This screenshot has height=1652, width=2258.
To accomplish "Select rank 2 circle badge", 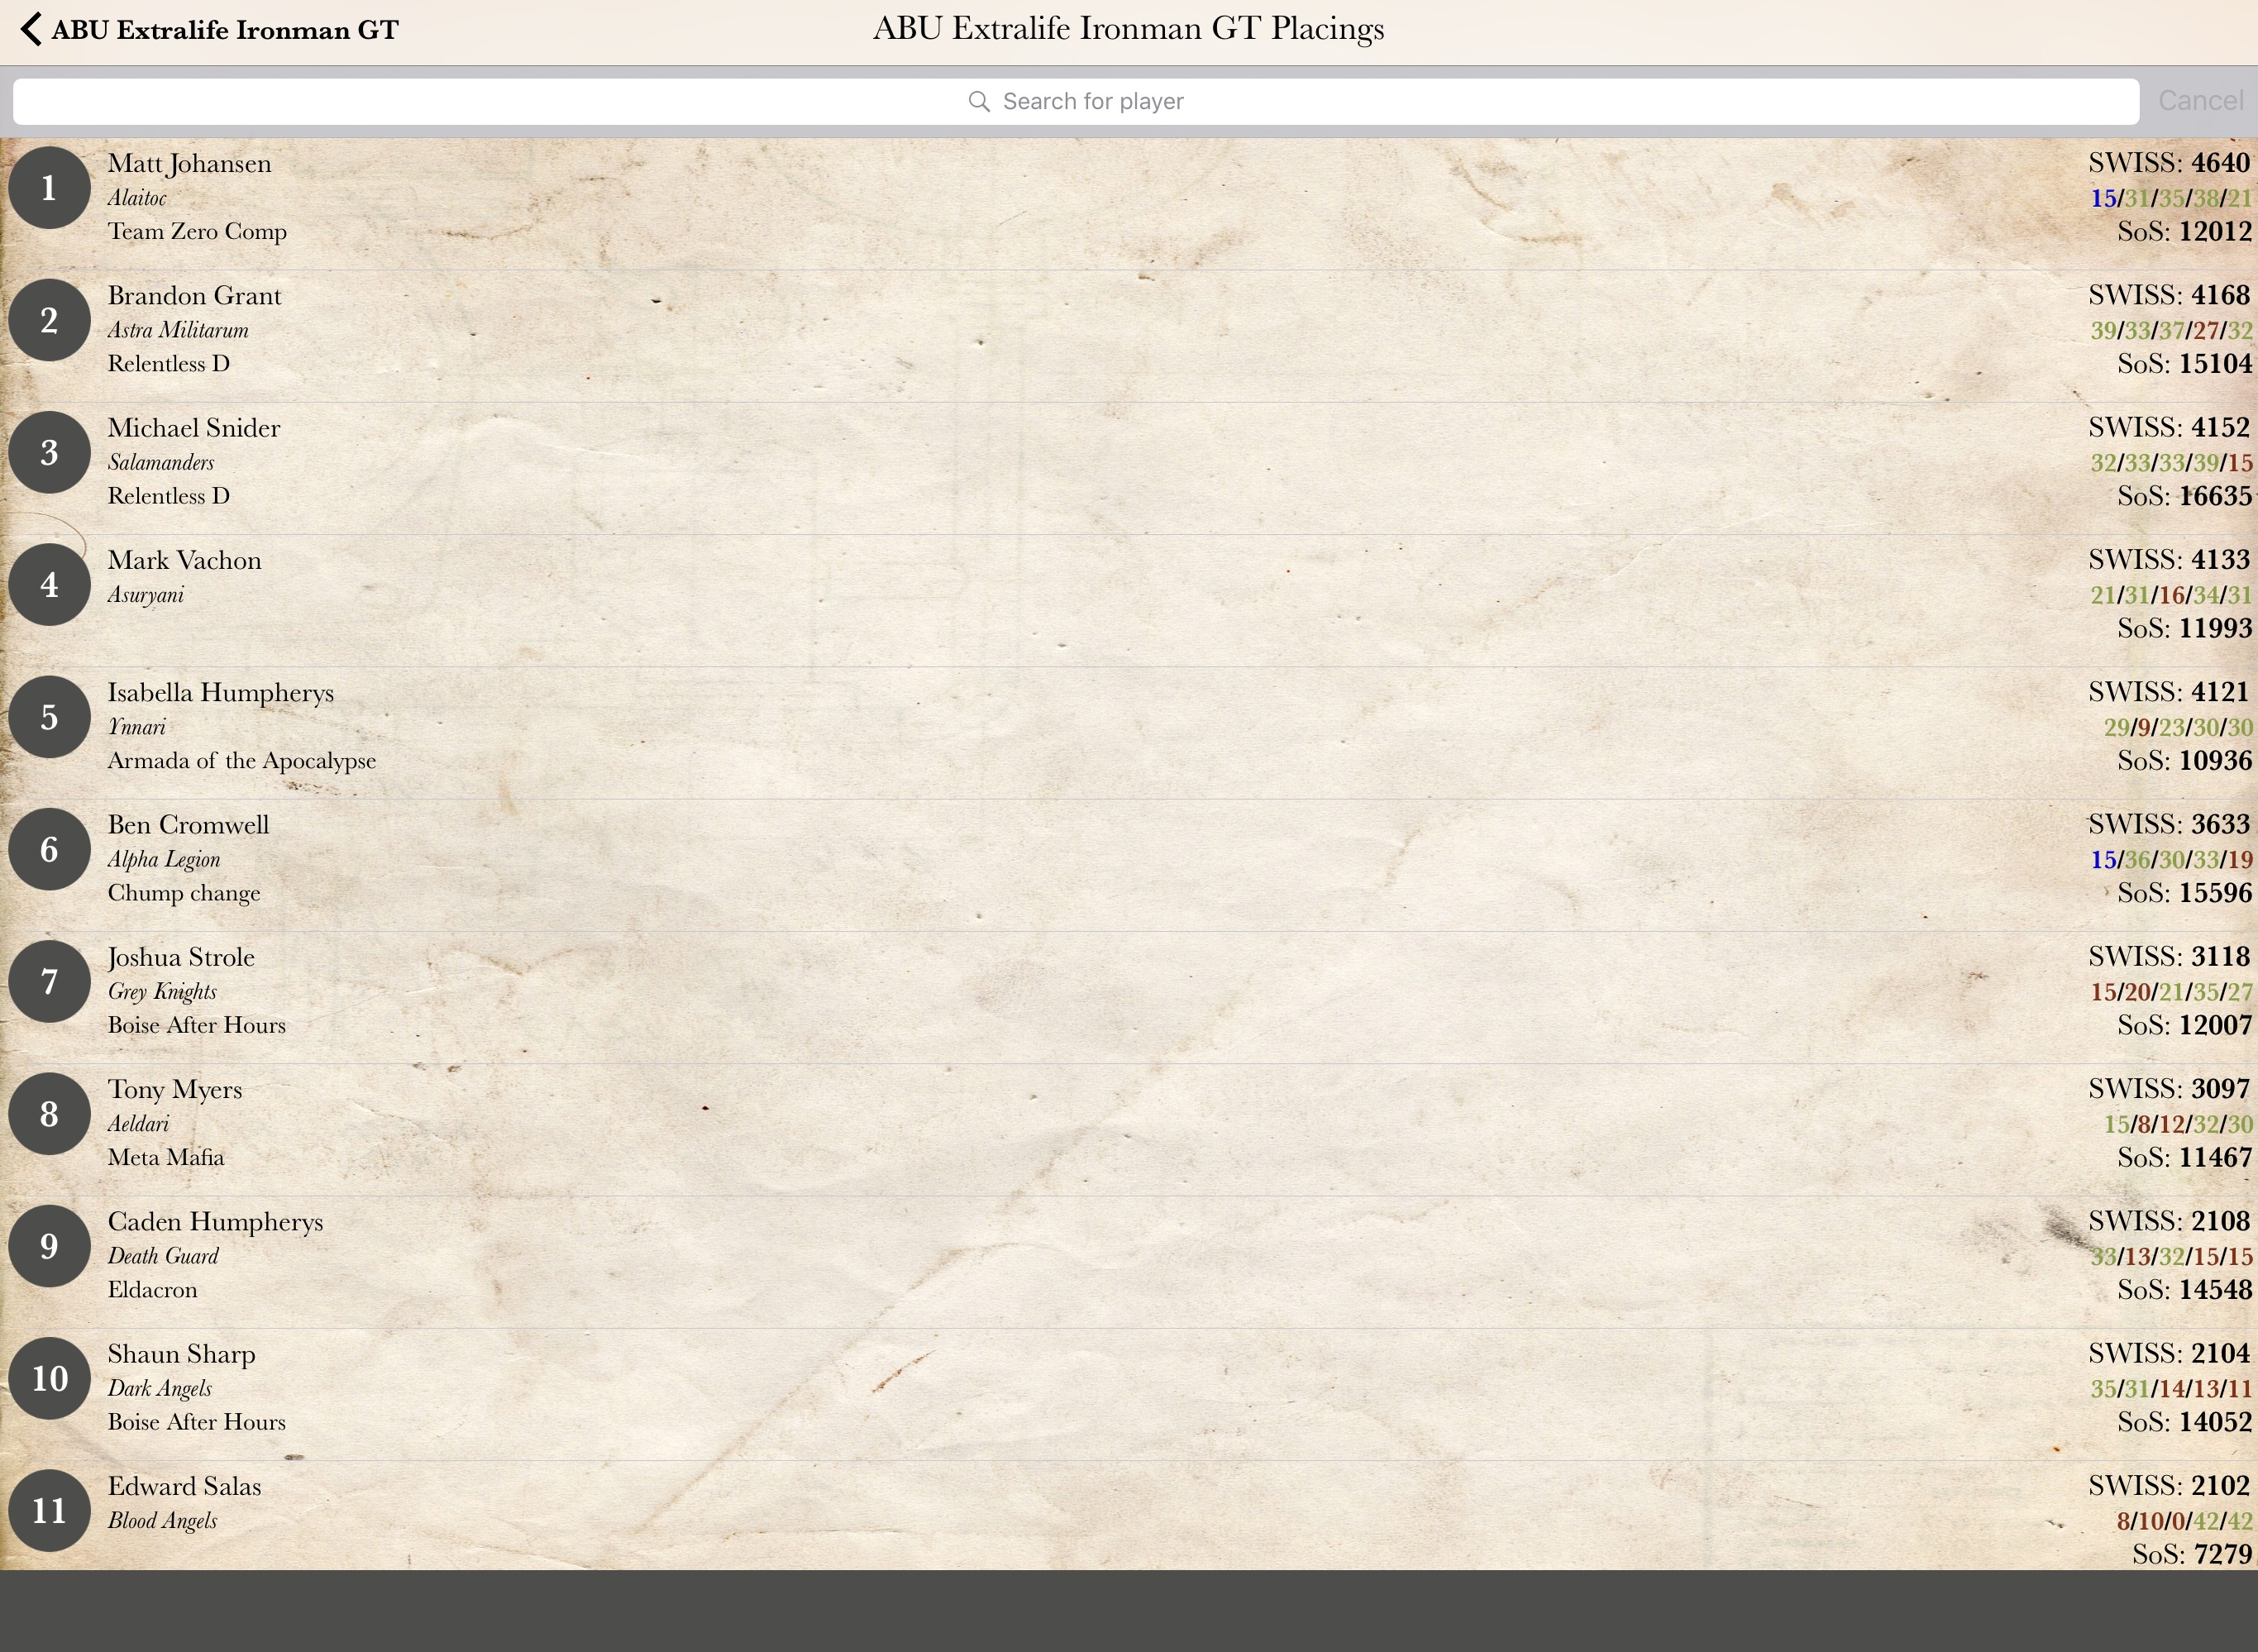I will 49,320.
